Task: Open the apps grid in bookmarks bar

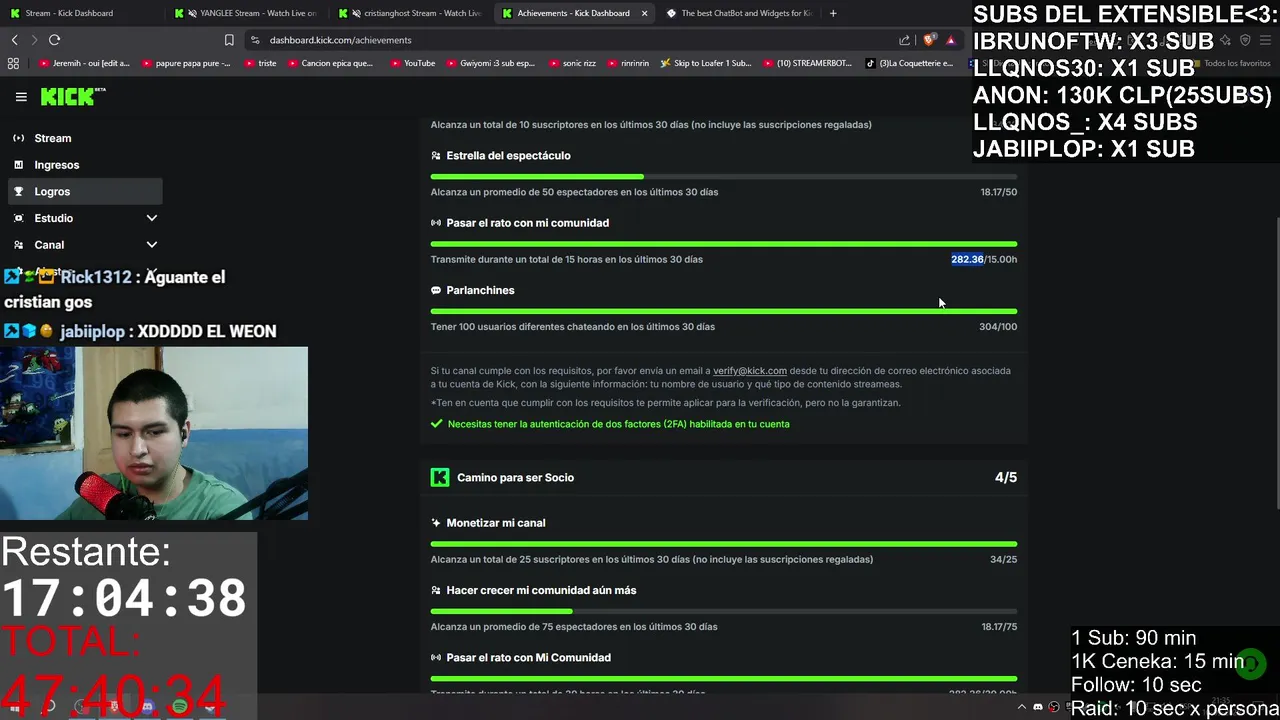Action: pyautogui.click(x=13, y=63)
